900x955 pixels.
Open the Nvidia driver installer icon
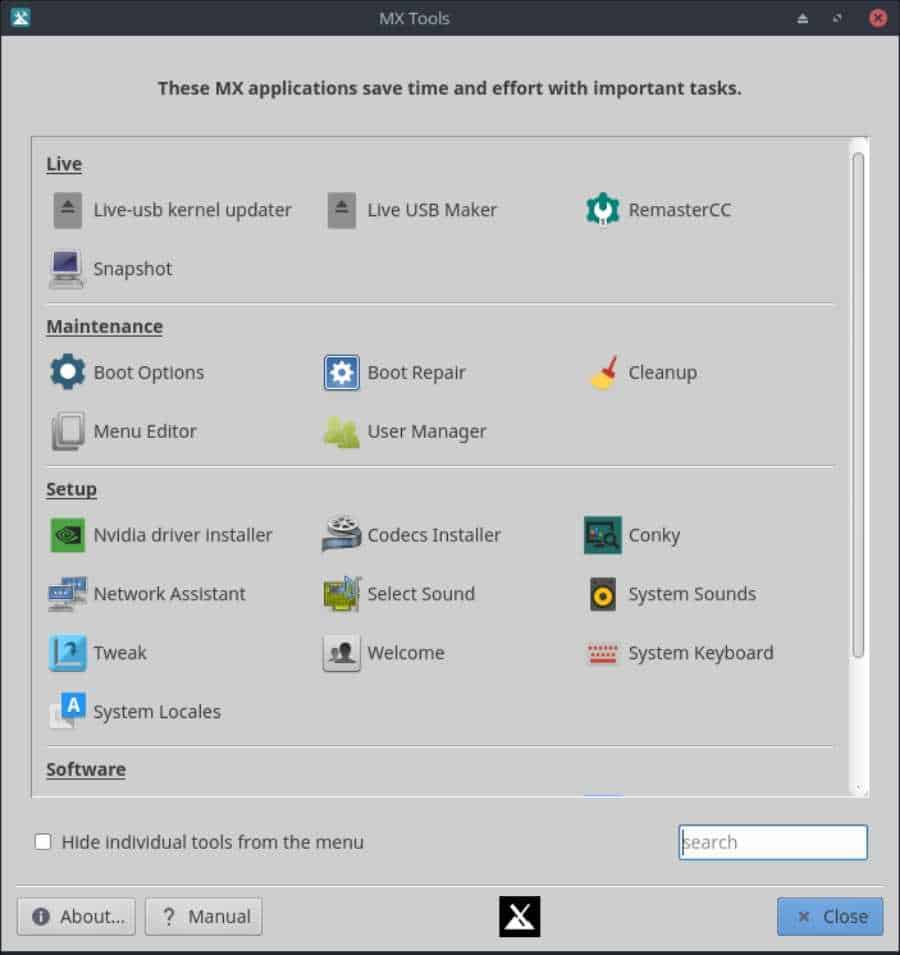click(68, 535)
